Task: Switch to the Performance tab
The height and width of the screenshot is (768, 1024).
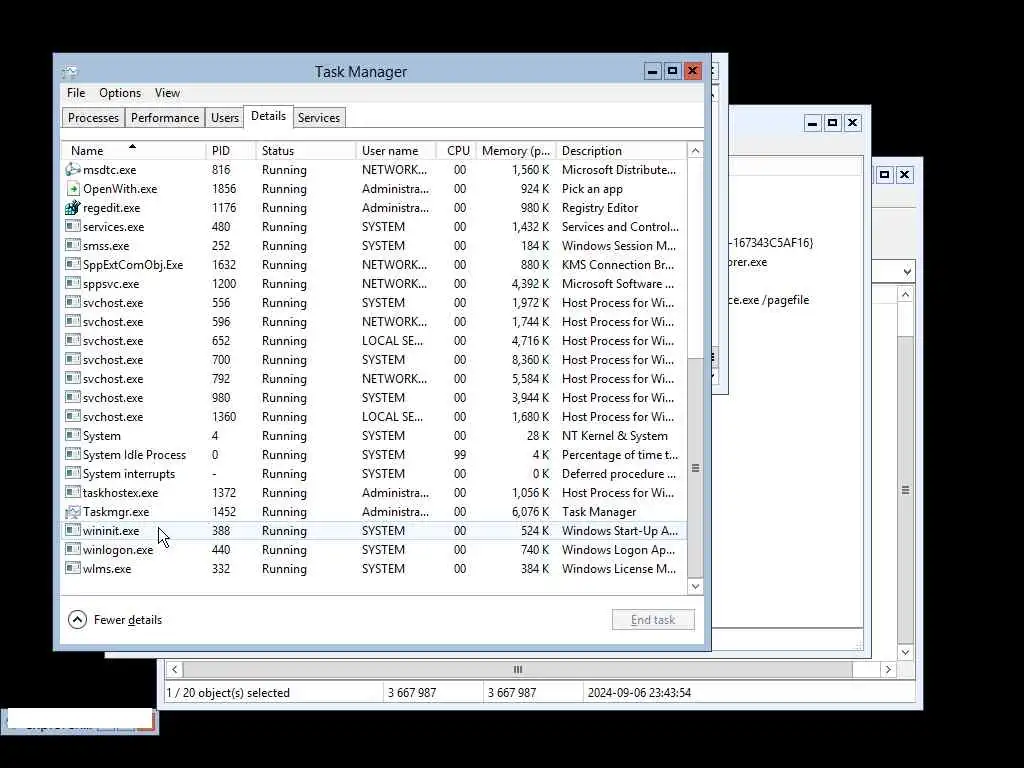Action: 165,118
